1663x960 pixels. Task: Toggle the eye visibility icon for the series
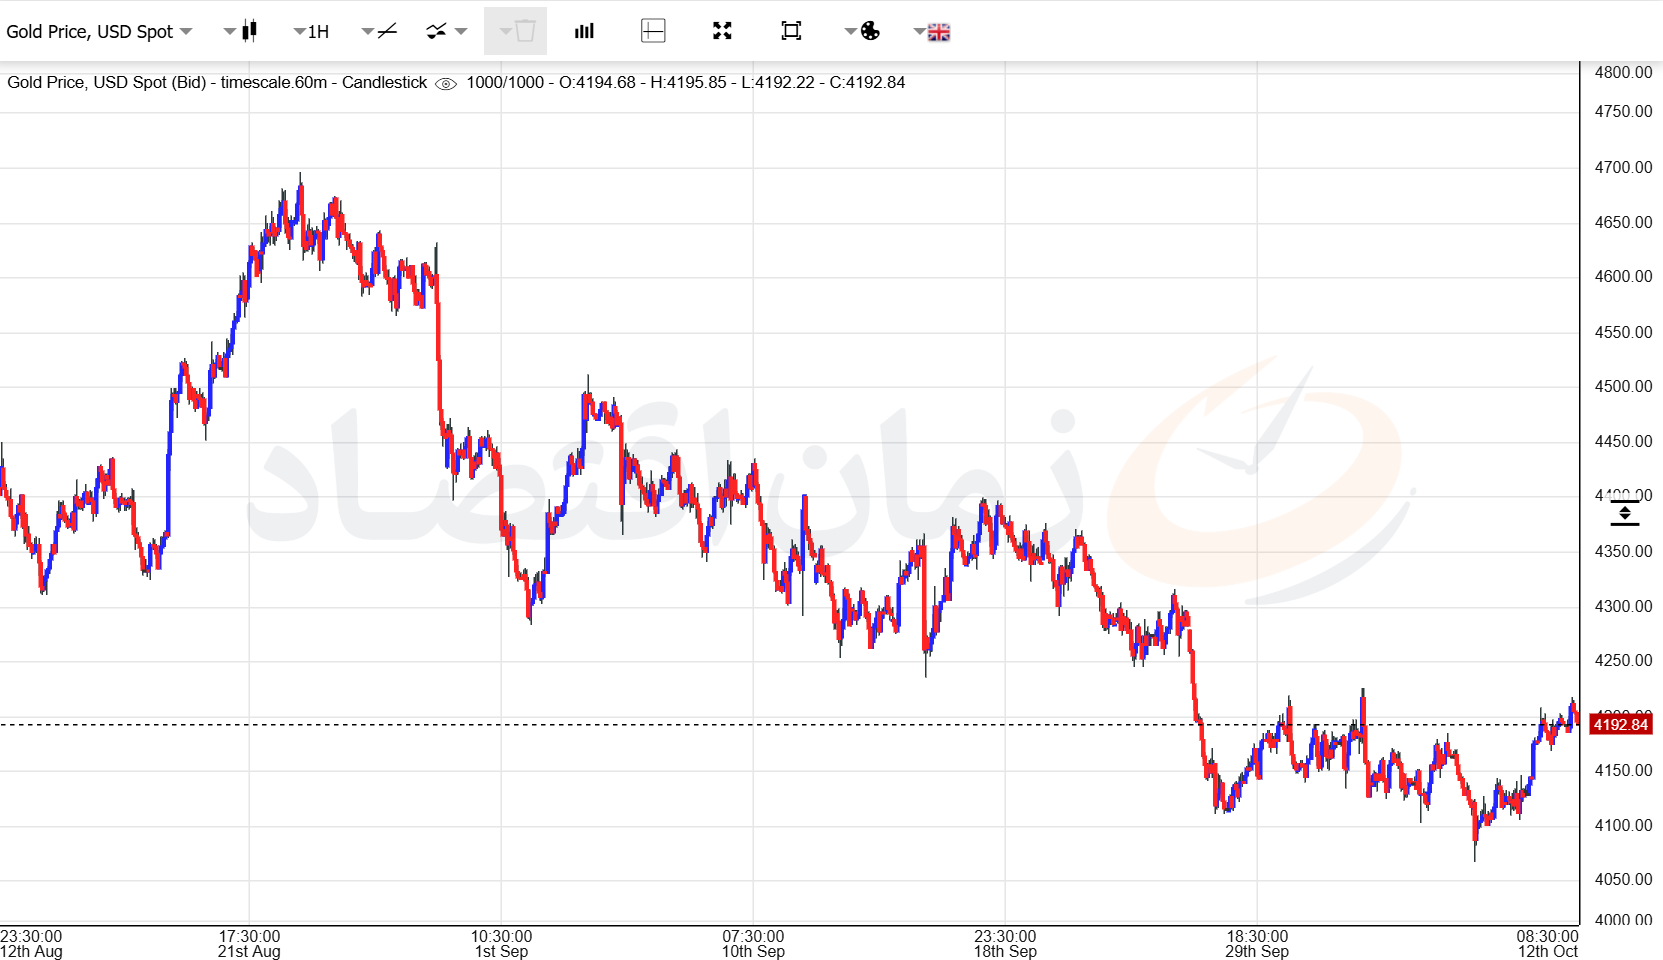pyautogui.click(x=446, y=83)
